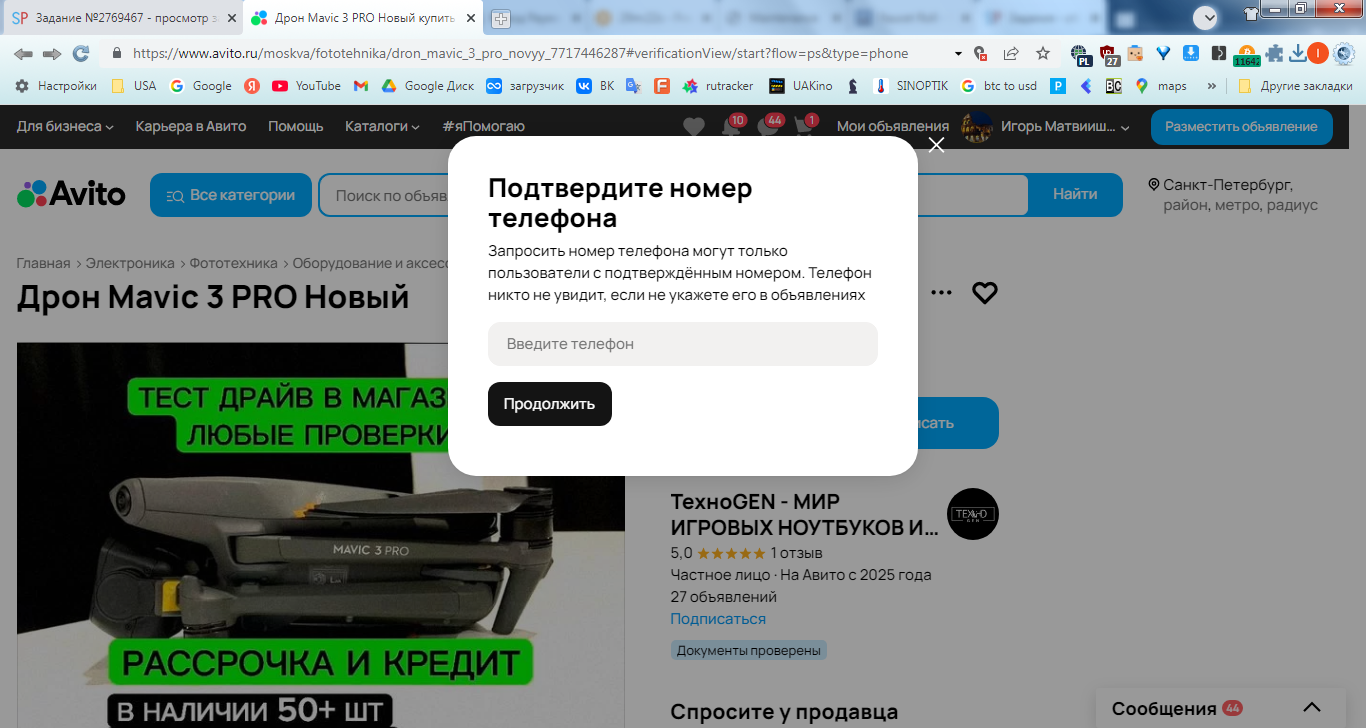Close the 'Задание №2769467' tab

(x=230, y=18)
